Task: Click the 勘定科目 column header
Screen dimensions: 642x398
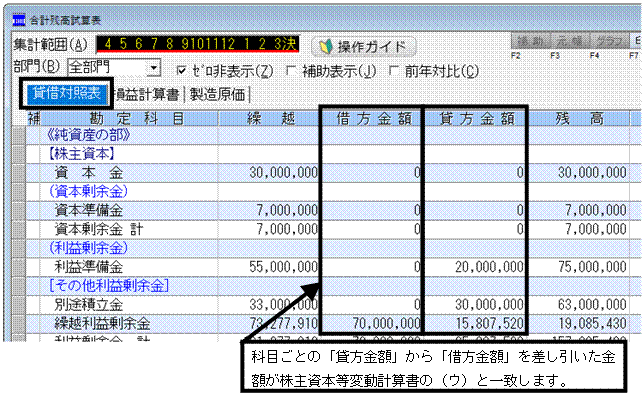Action: pyautogui.click(x=129, y=119)
